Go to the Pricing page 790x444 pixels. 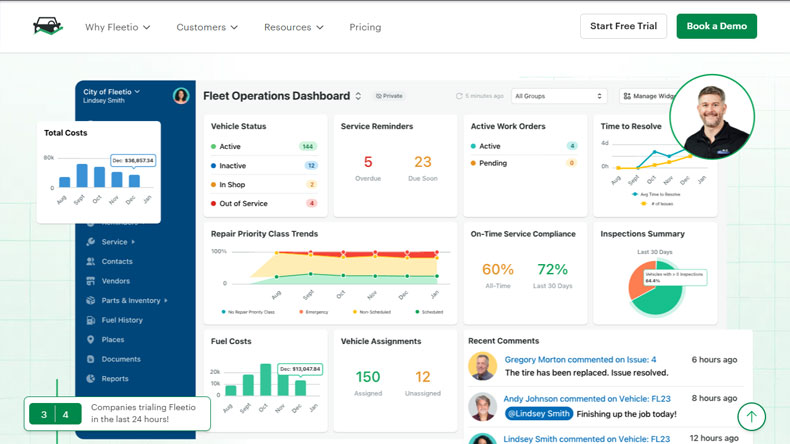(365, 27)
